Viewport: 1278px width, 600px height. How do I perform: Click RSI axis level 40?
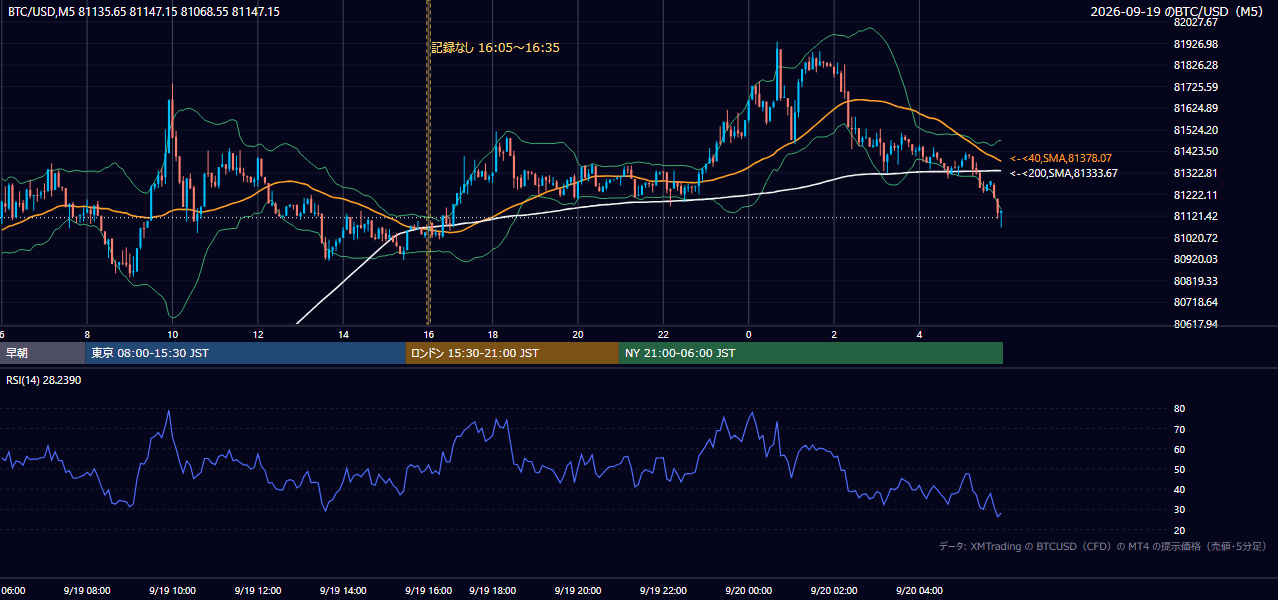pos(1179,489)
